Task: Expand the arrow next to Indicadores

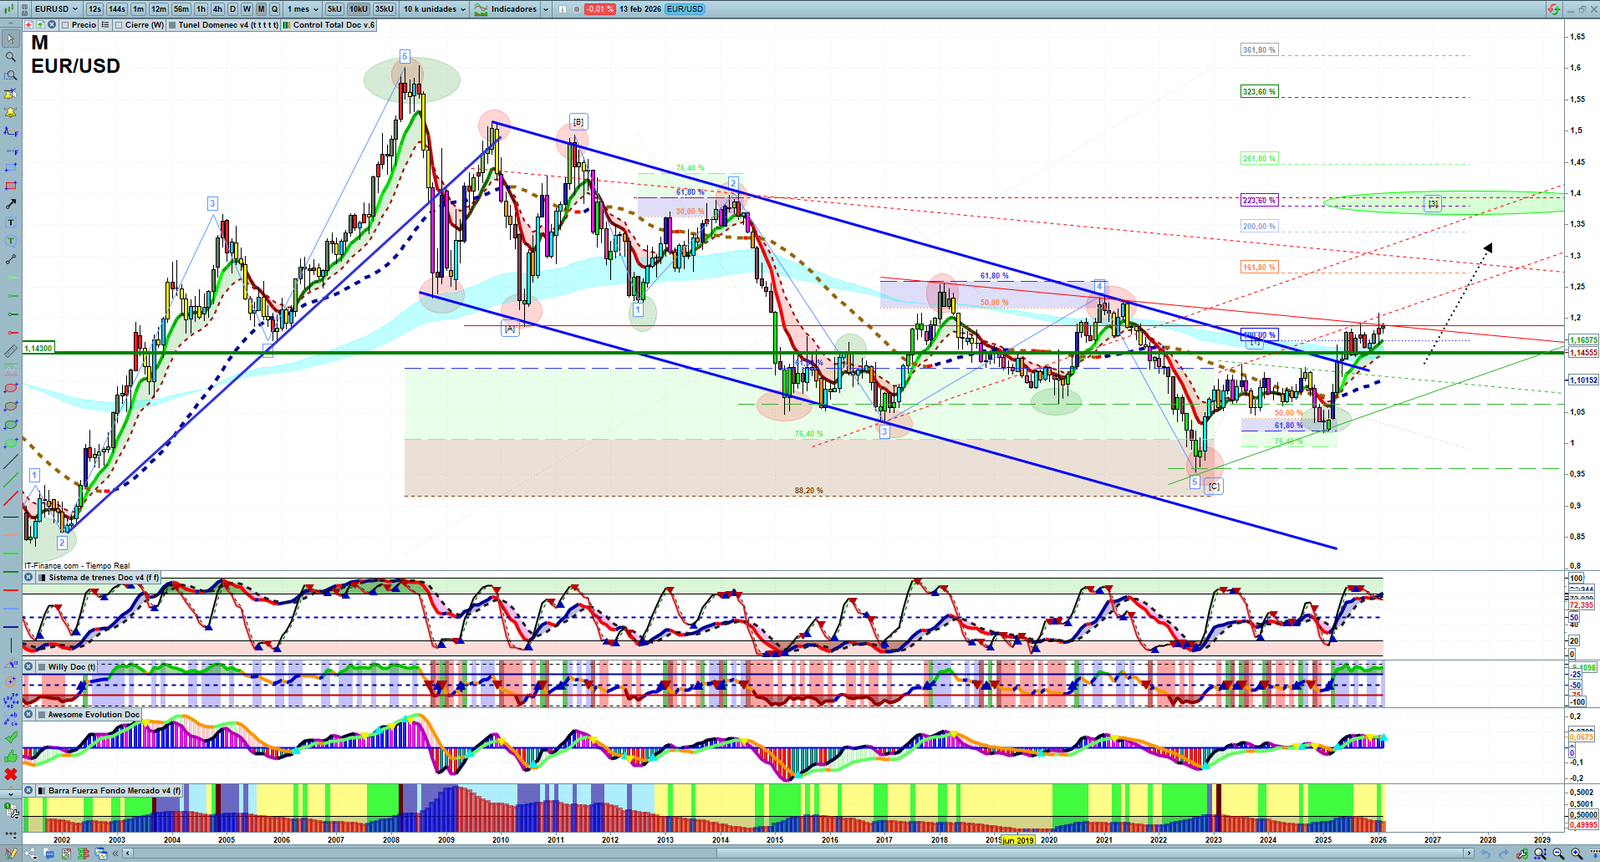Action: click(546, 9)
